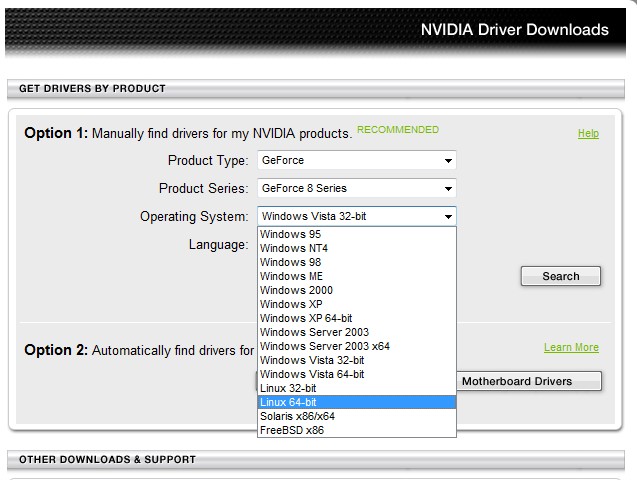Viewport: 637px width, 480px height.
Task: Open the Product Type dropdown
Action: click(357, 160)
